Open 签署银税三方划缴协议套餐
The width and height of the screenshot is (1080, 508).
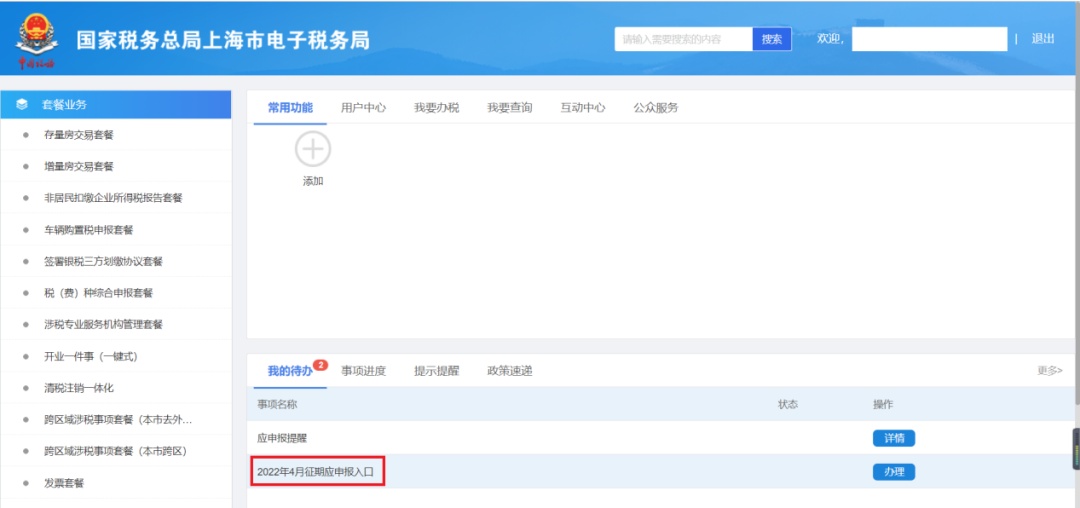pos(103,262)
